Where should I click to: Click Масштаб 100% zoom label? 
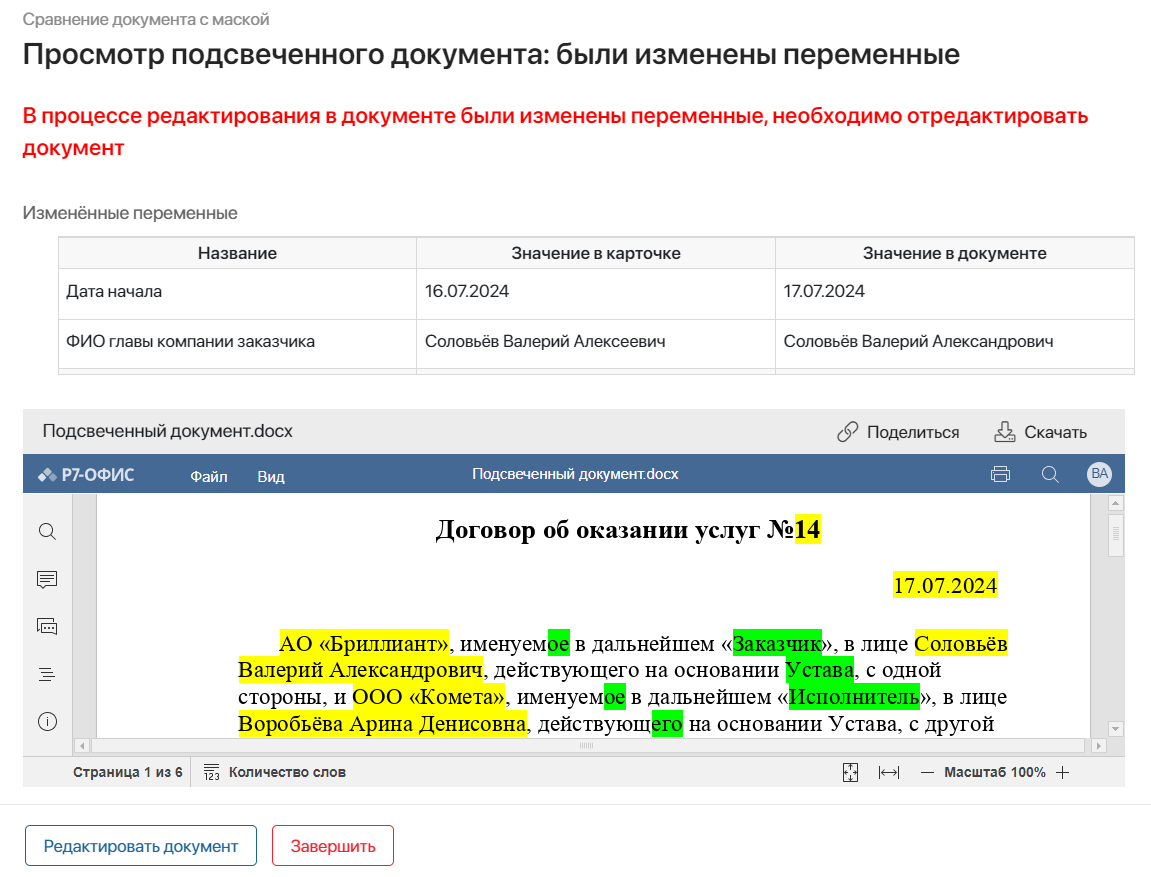point(995,772)
